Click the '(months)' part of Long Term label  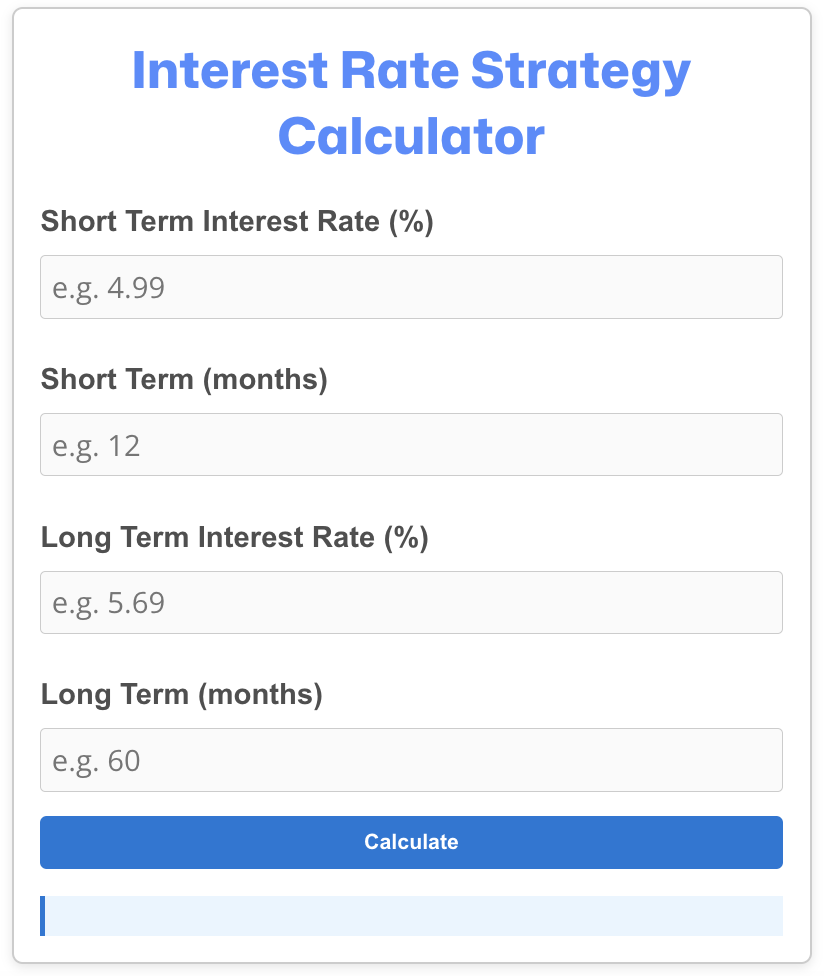260,695
